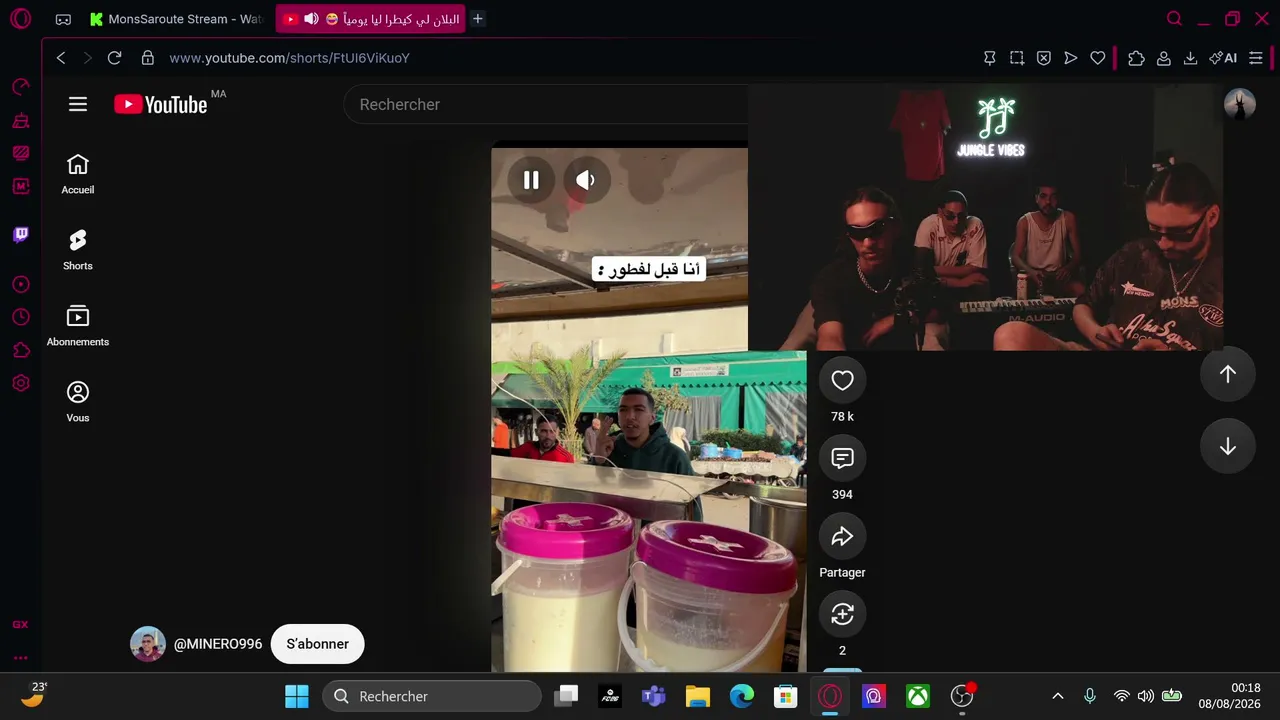Select the YouTube Shorts tab with Arabic title
1280x720 pixels.
pos(370,19)
